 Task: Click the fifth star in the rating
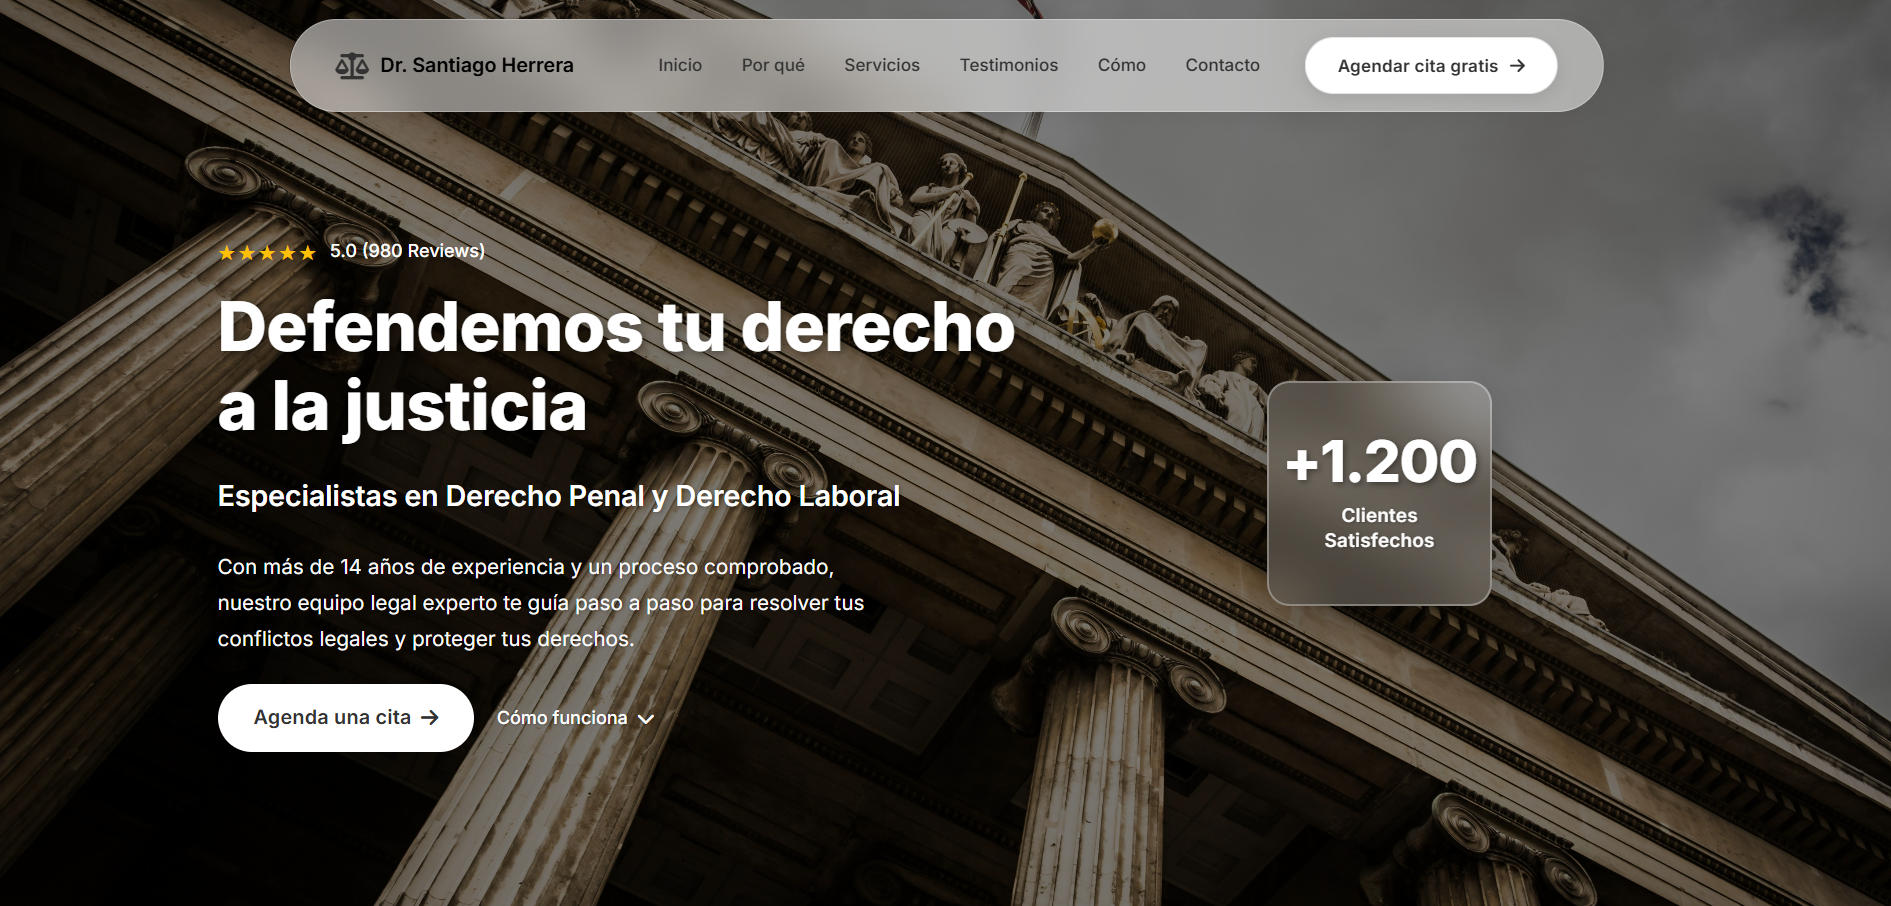click(x=308, y=252)
